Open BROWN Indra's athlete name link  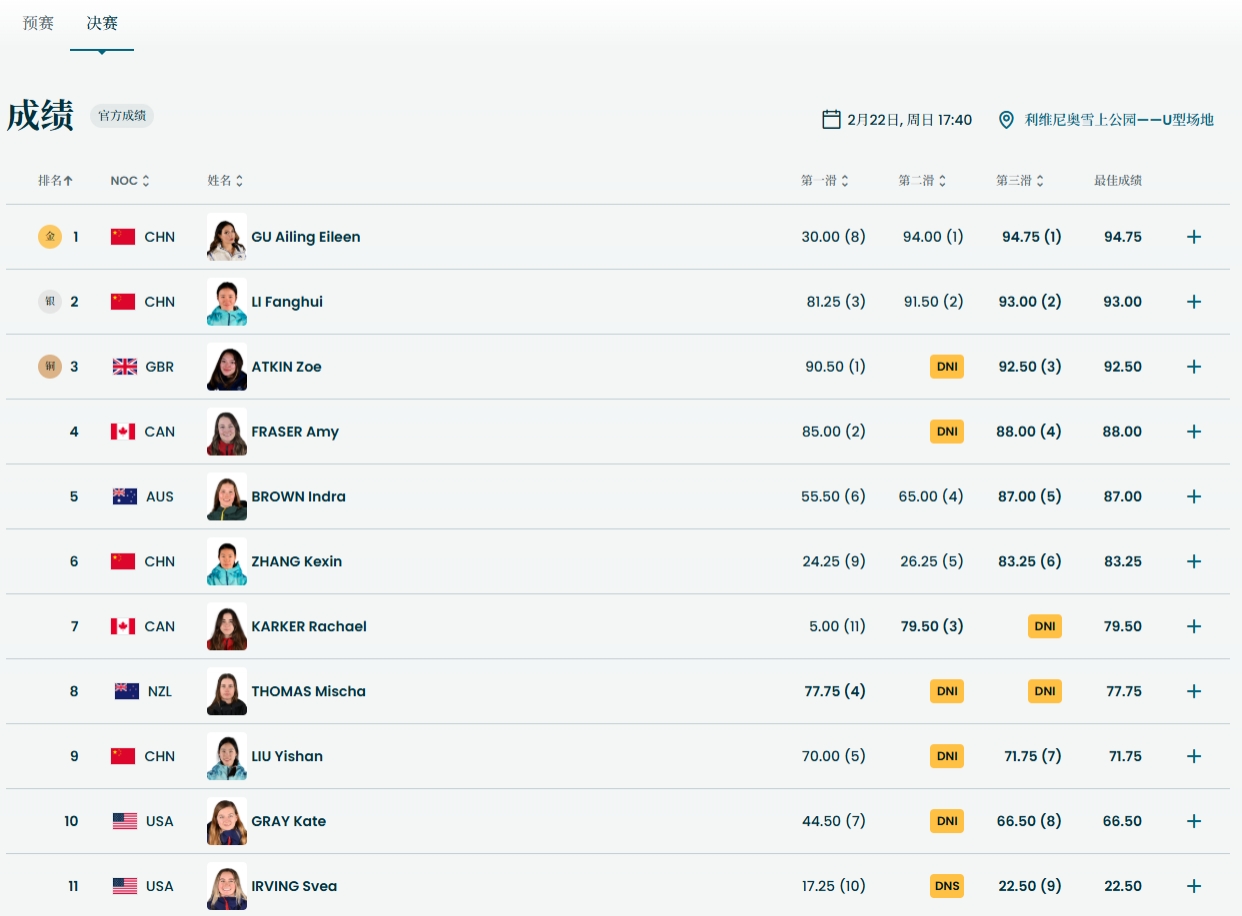coord(298,497)
